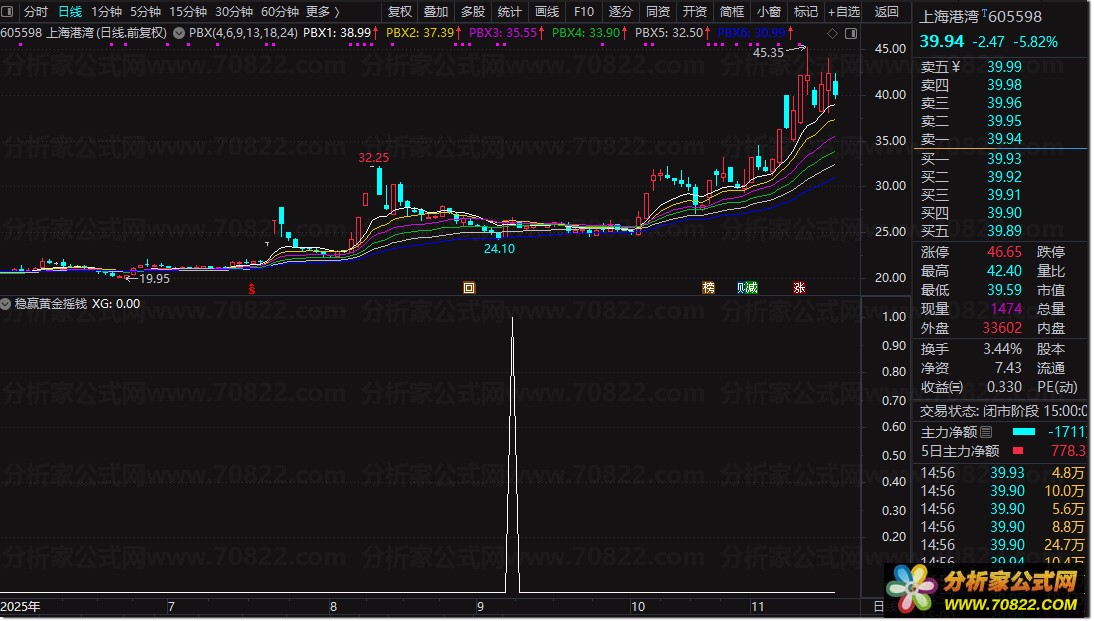Click the 45.35 high price label
The image size is (1094, 621).
768,52
